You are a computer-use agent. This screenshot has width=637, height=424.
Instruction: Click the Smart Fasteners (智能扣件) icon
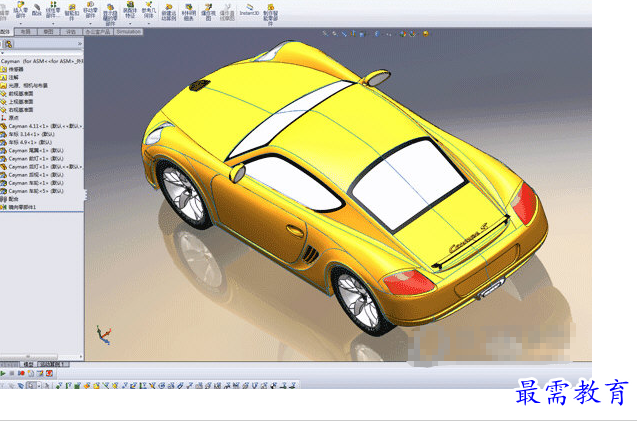click(x=72, y=12)
